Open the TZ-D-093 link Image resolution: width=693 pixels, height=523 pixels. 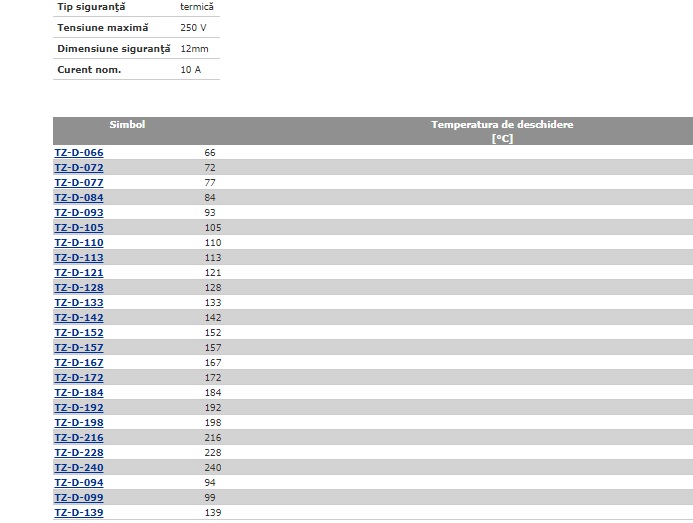point(79,213)
